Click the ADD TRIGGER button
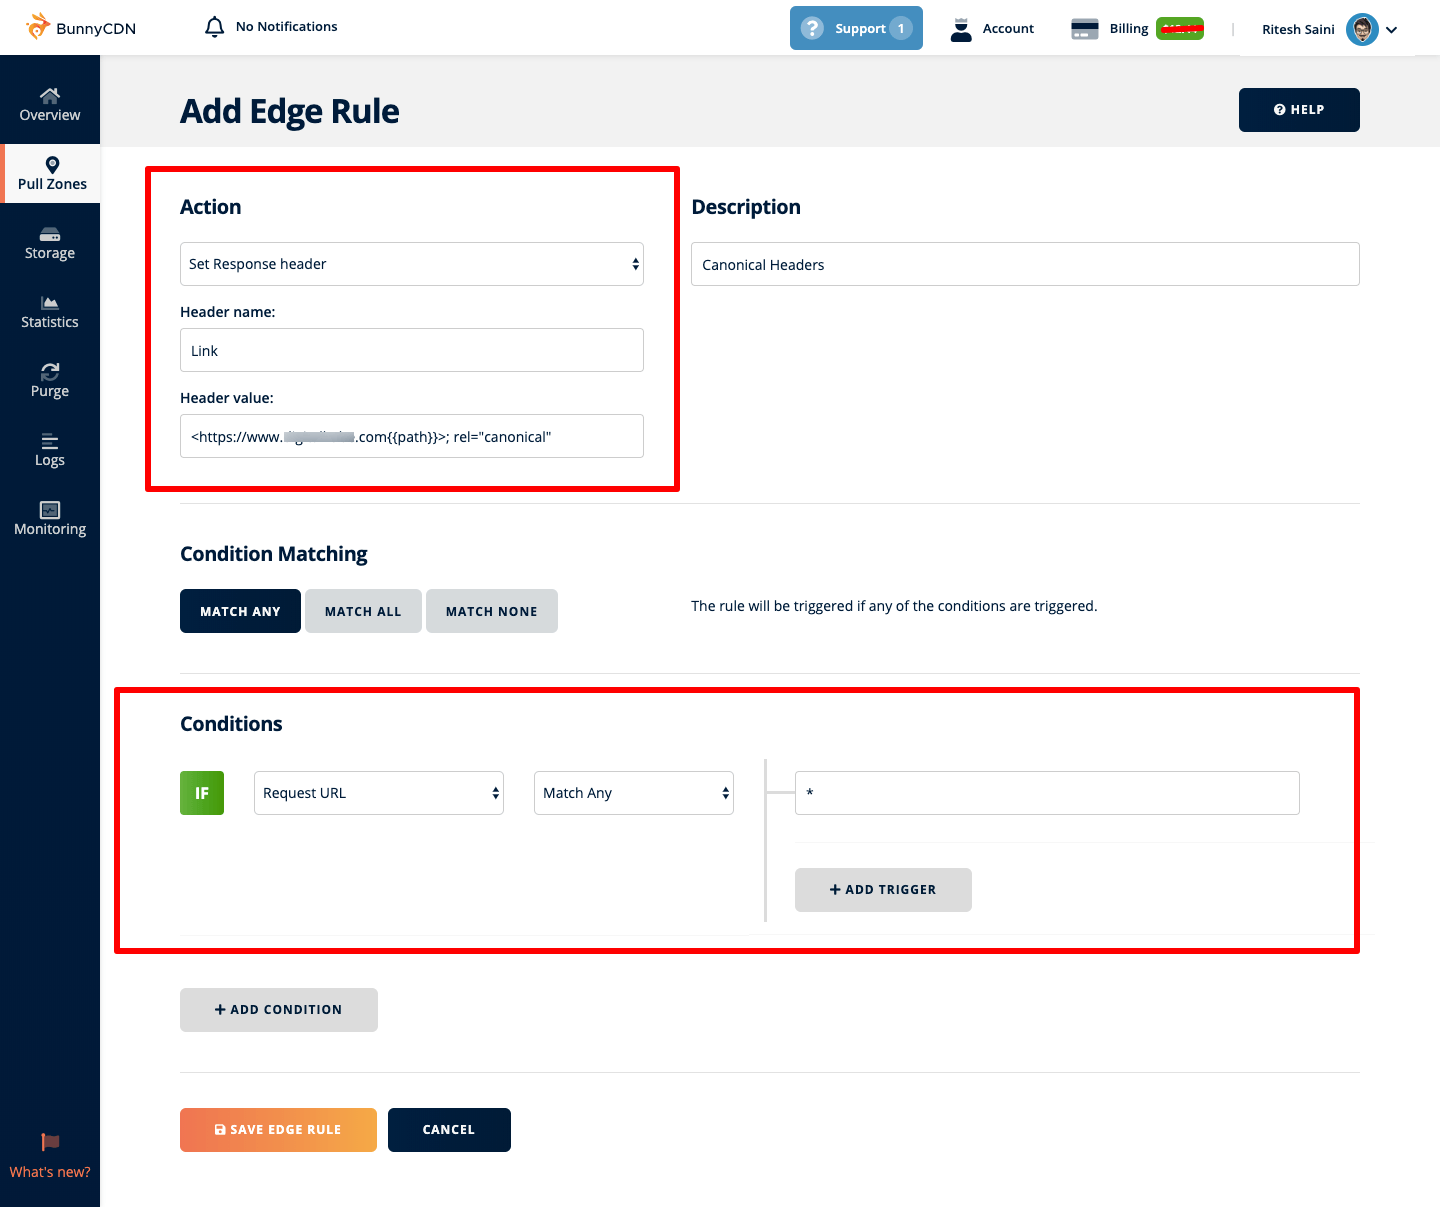The width and height of the screenshot is (1440, 1207). 882,889
